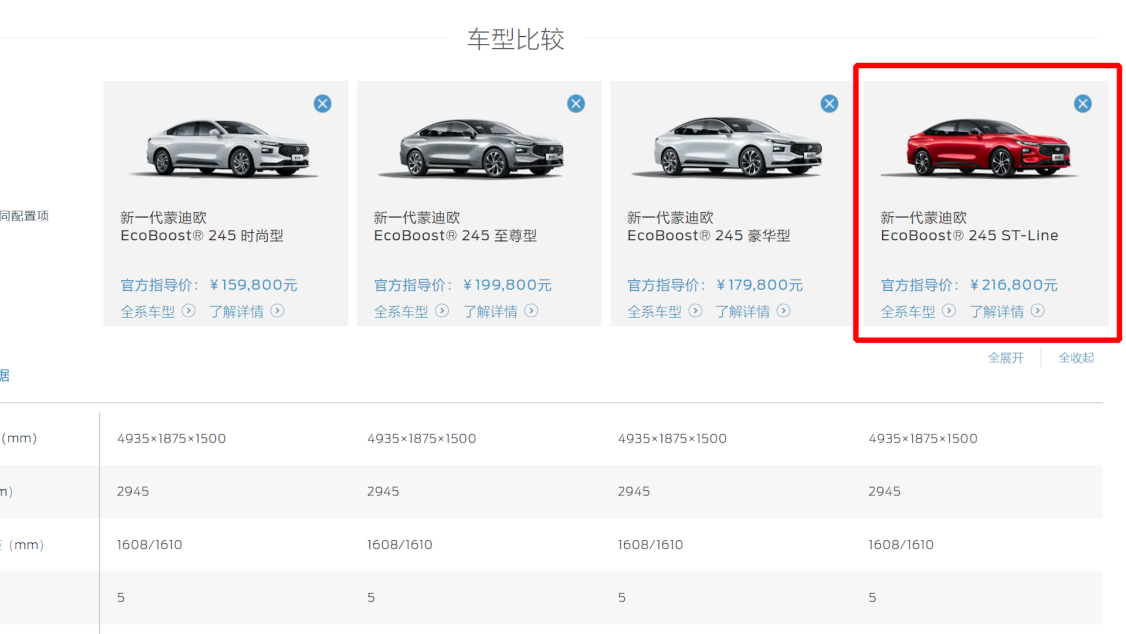Click the ST-Line wheelbase value 2945
1126x634 pixels.
pyautogui.click(x=884, y=492)
